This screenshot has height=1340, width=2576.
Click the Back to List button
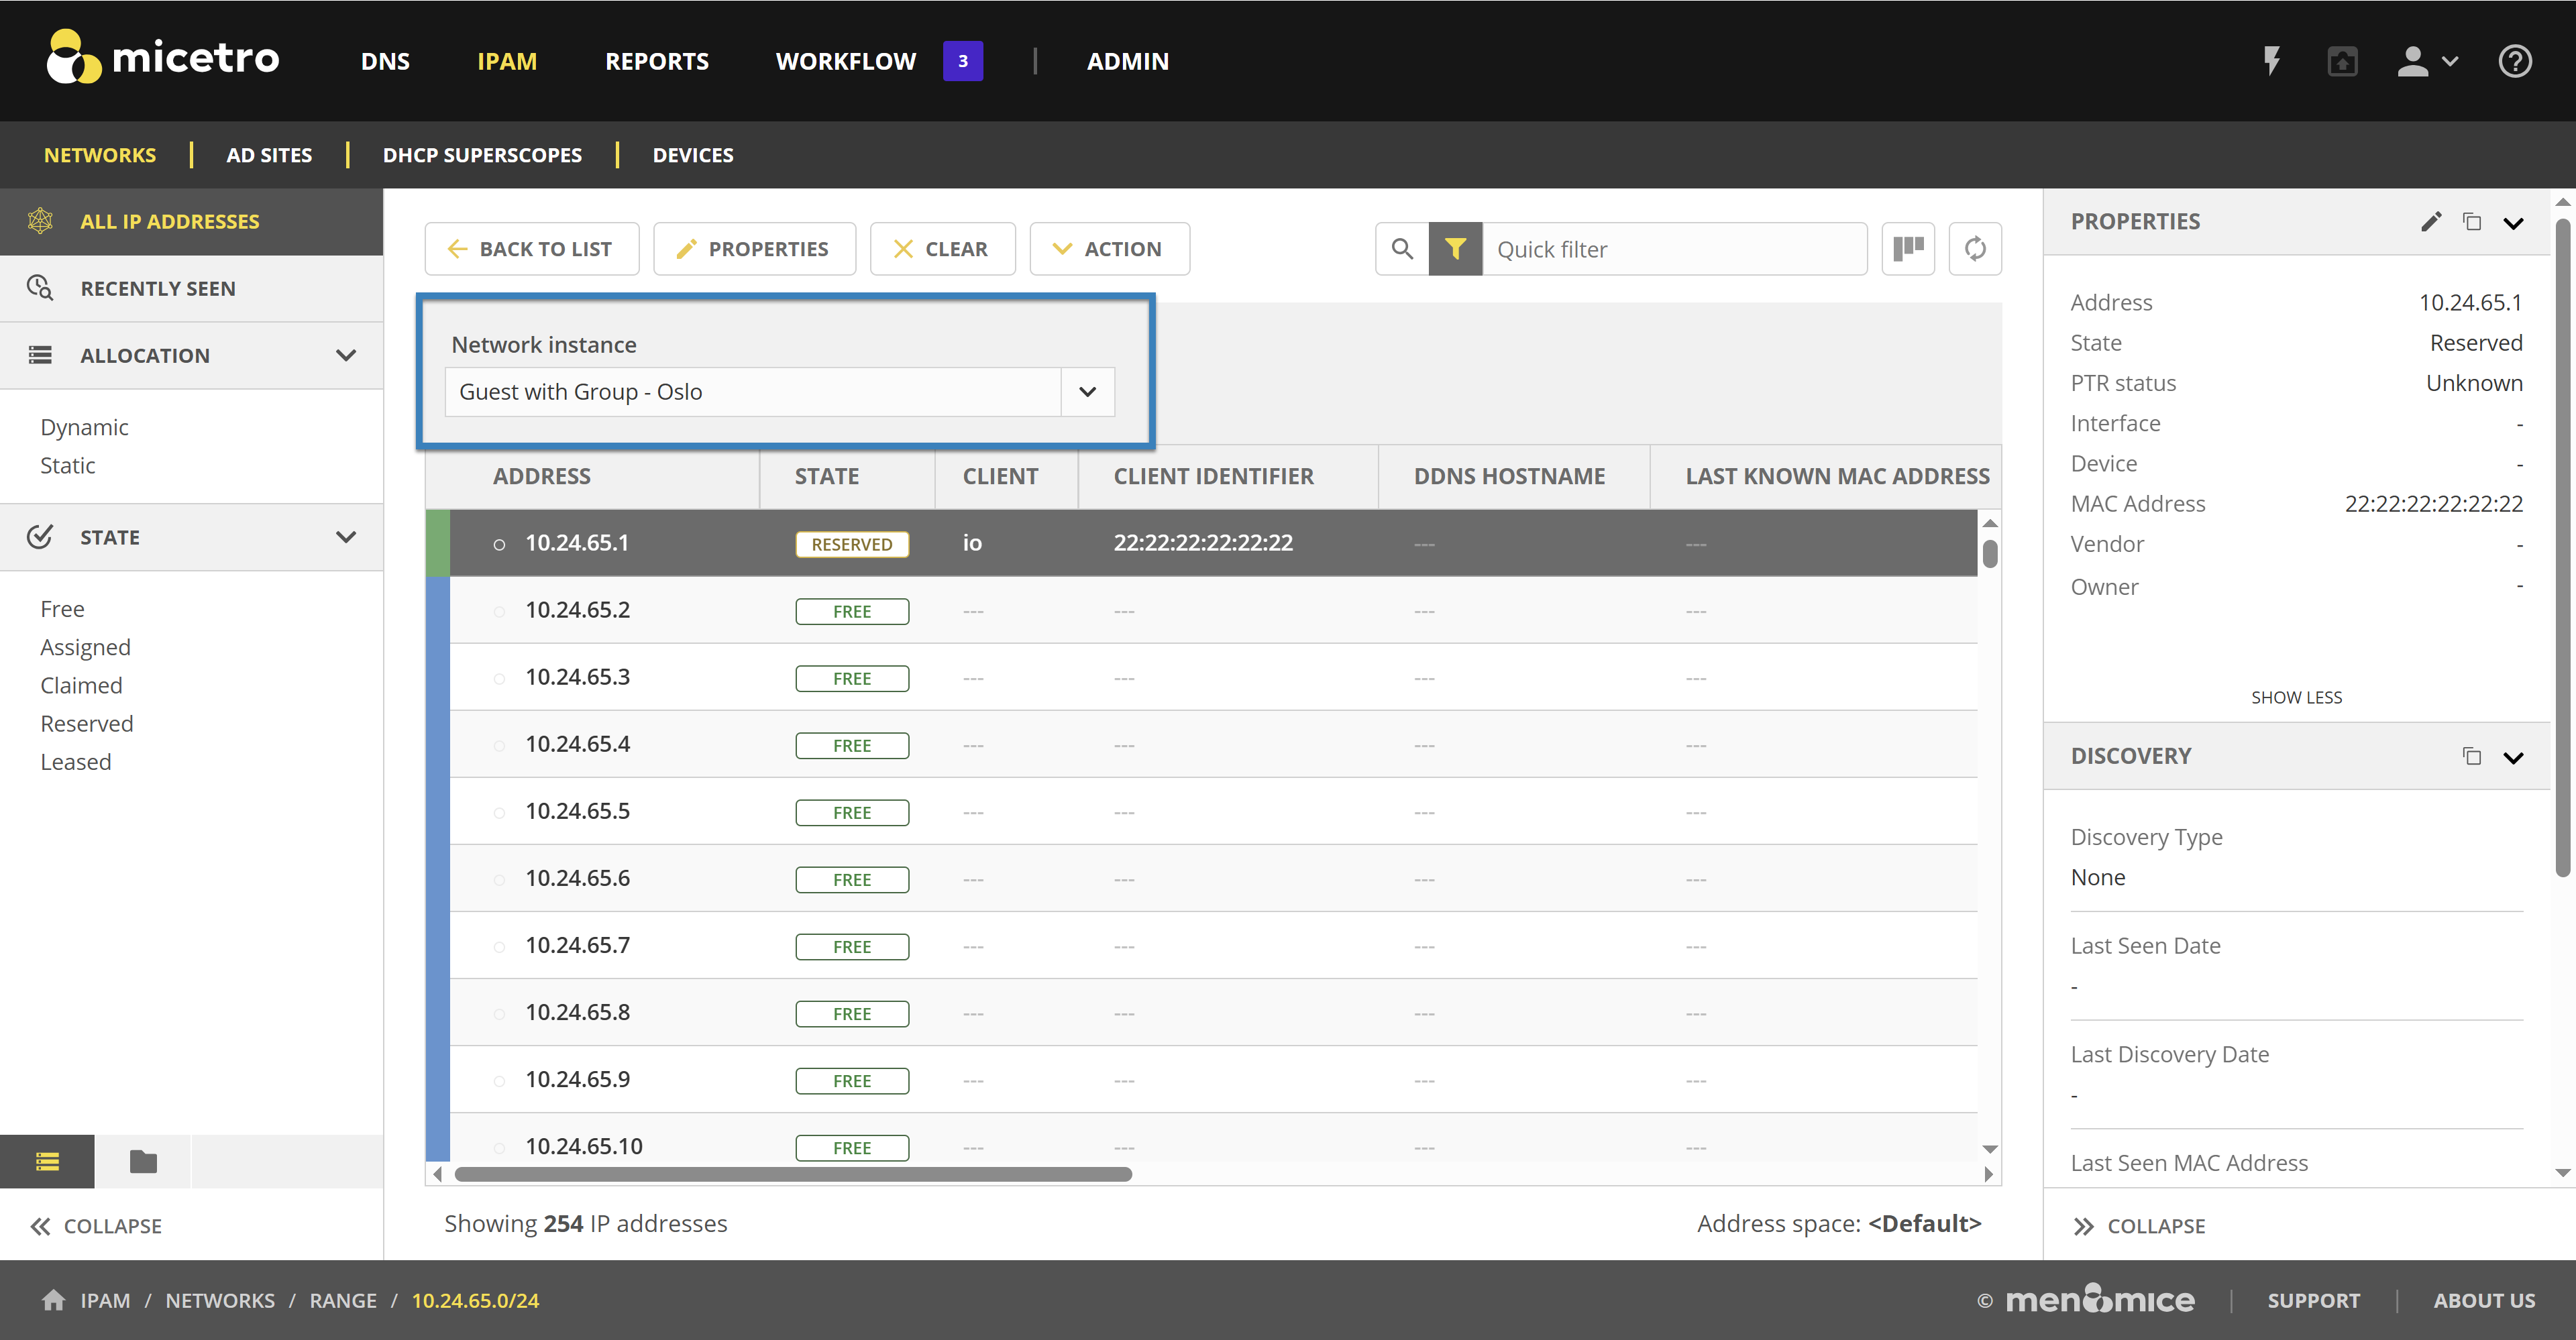(x=531, y=249)
